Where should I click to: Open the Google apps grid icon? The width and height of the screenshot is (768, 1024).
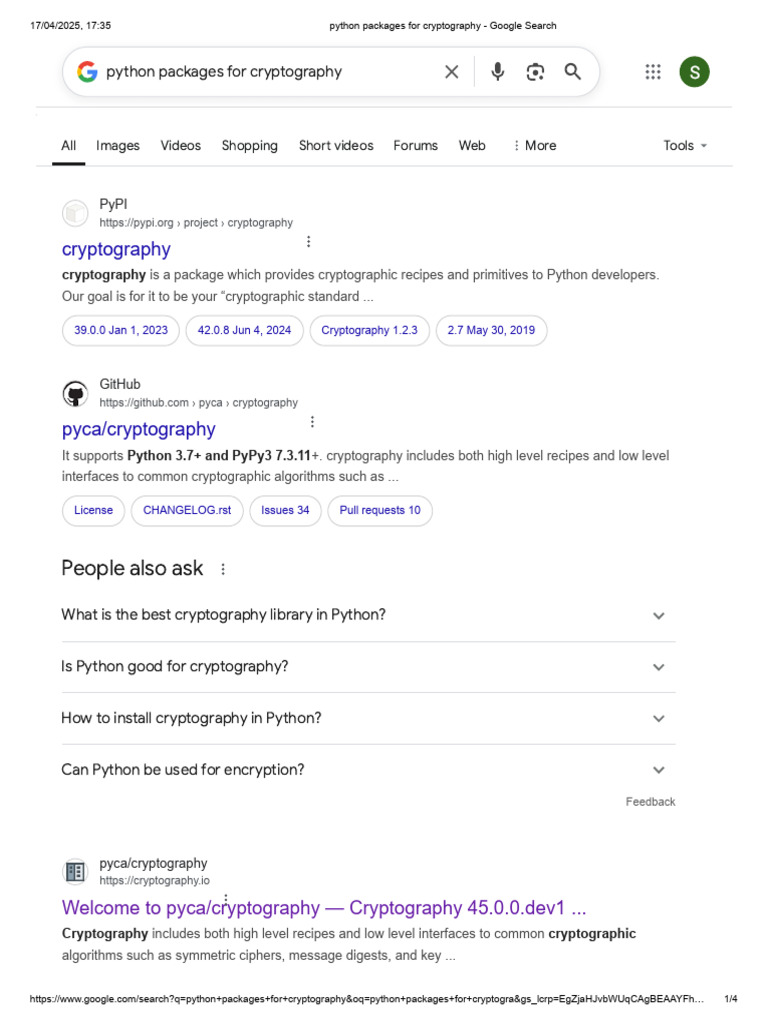653,72
